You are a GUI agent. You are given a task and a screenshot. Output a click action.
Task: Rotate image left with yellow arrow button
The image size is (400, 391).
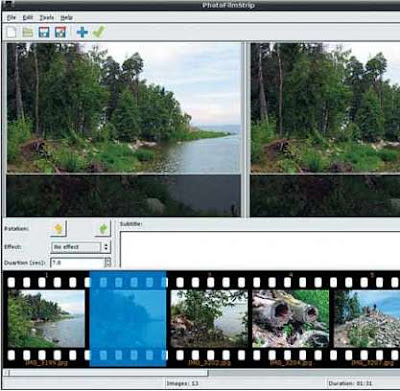point(59,229)
